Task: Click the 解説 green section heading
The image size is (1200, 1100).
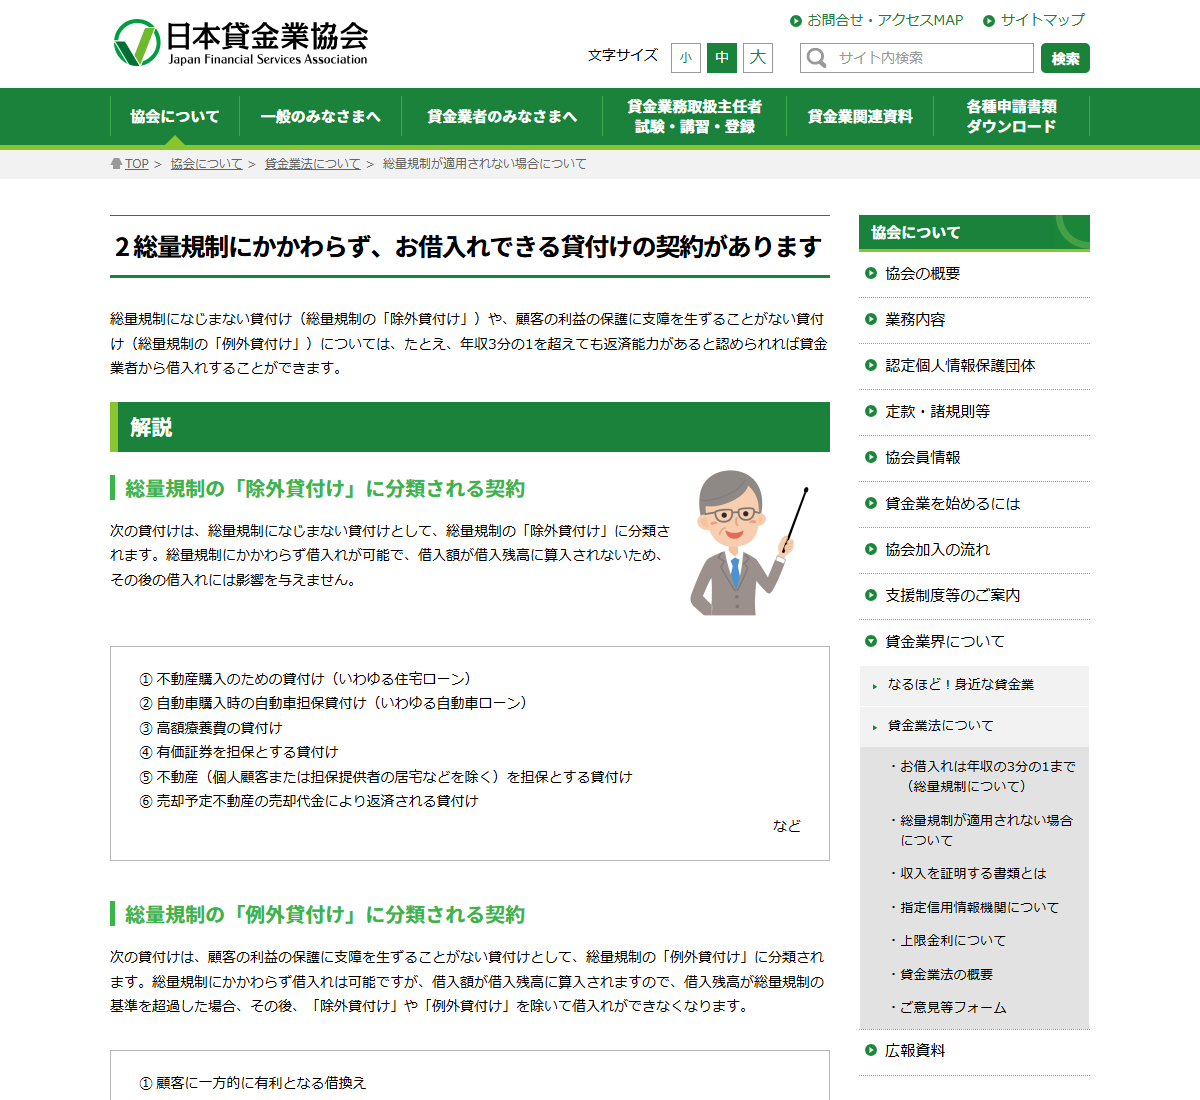Action: tap(470, 427)
